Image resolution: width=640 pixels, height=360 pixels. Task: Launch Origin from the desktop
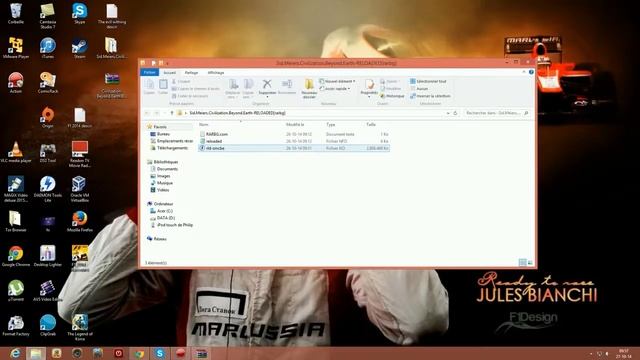click(x=48, y=118)
